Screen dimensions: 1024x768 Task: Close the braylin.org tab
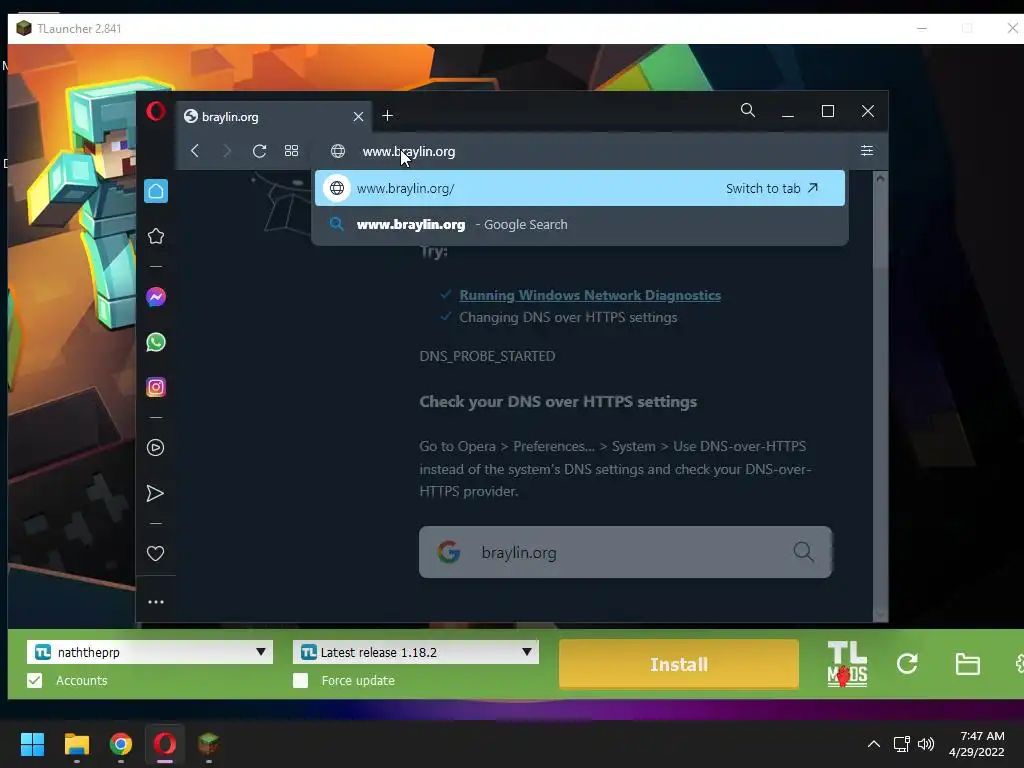click(358, 116)
